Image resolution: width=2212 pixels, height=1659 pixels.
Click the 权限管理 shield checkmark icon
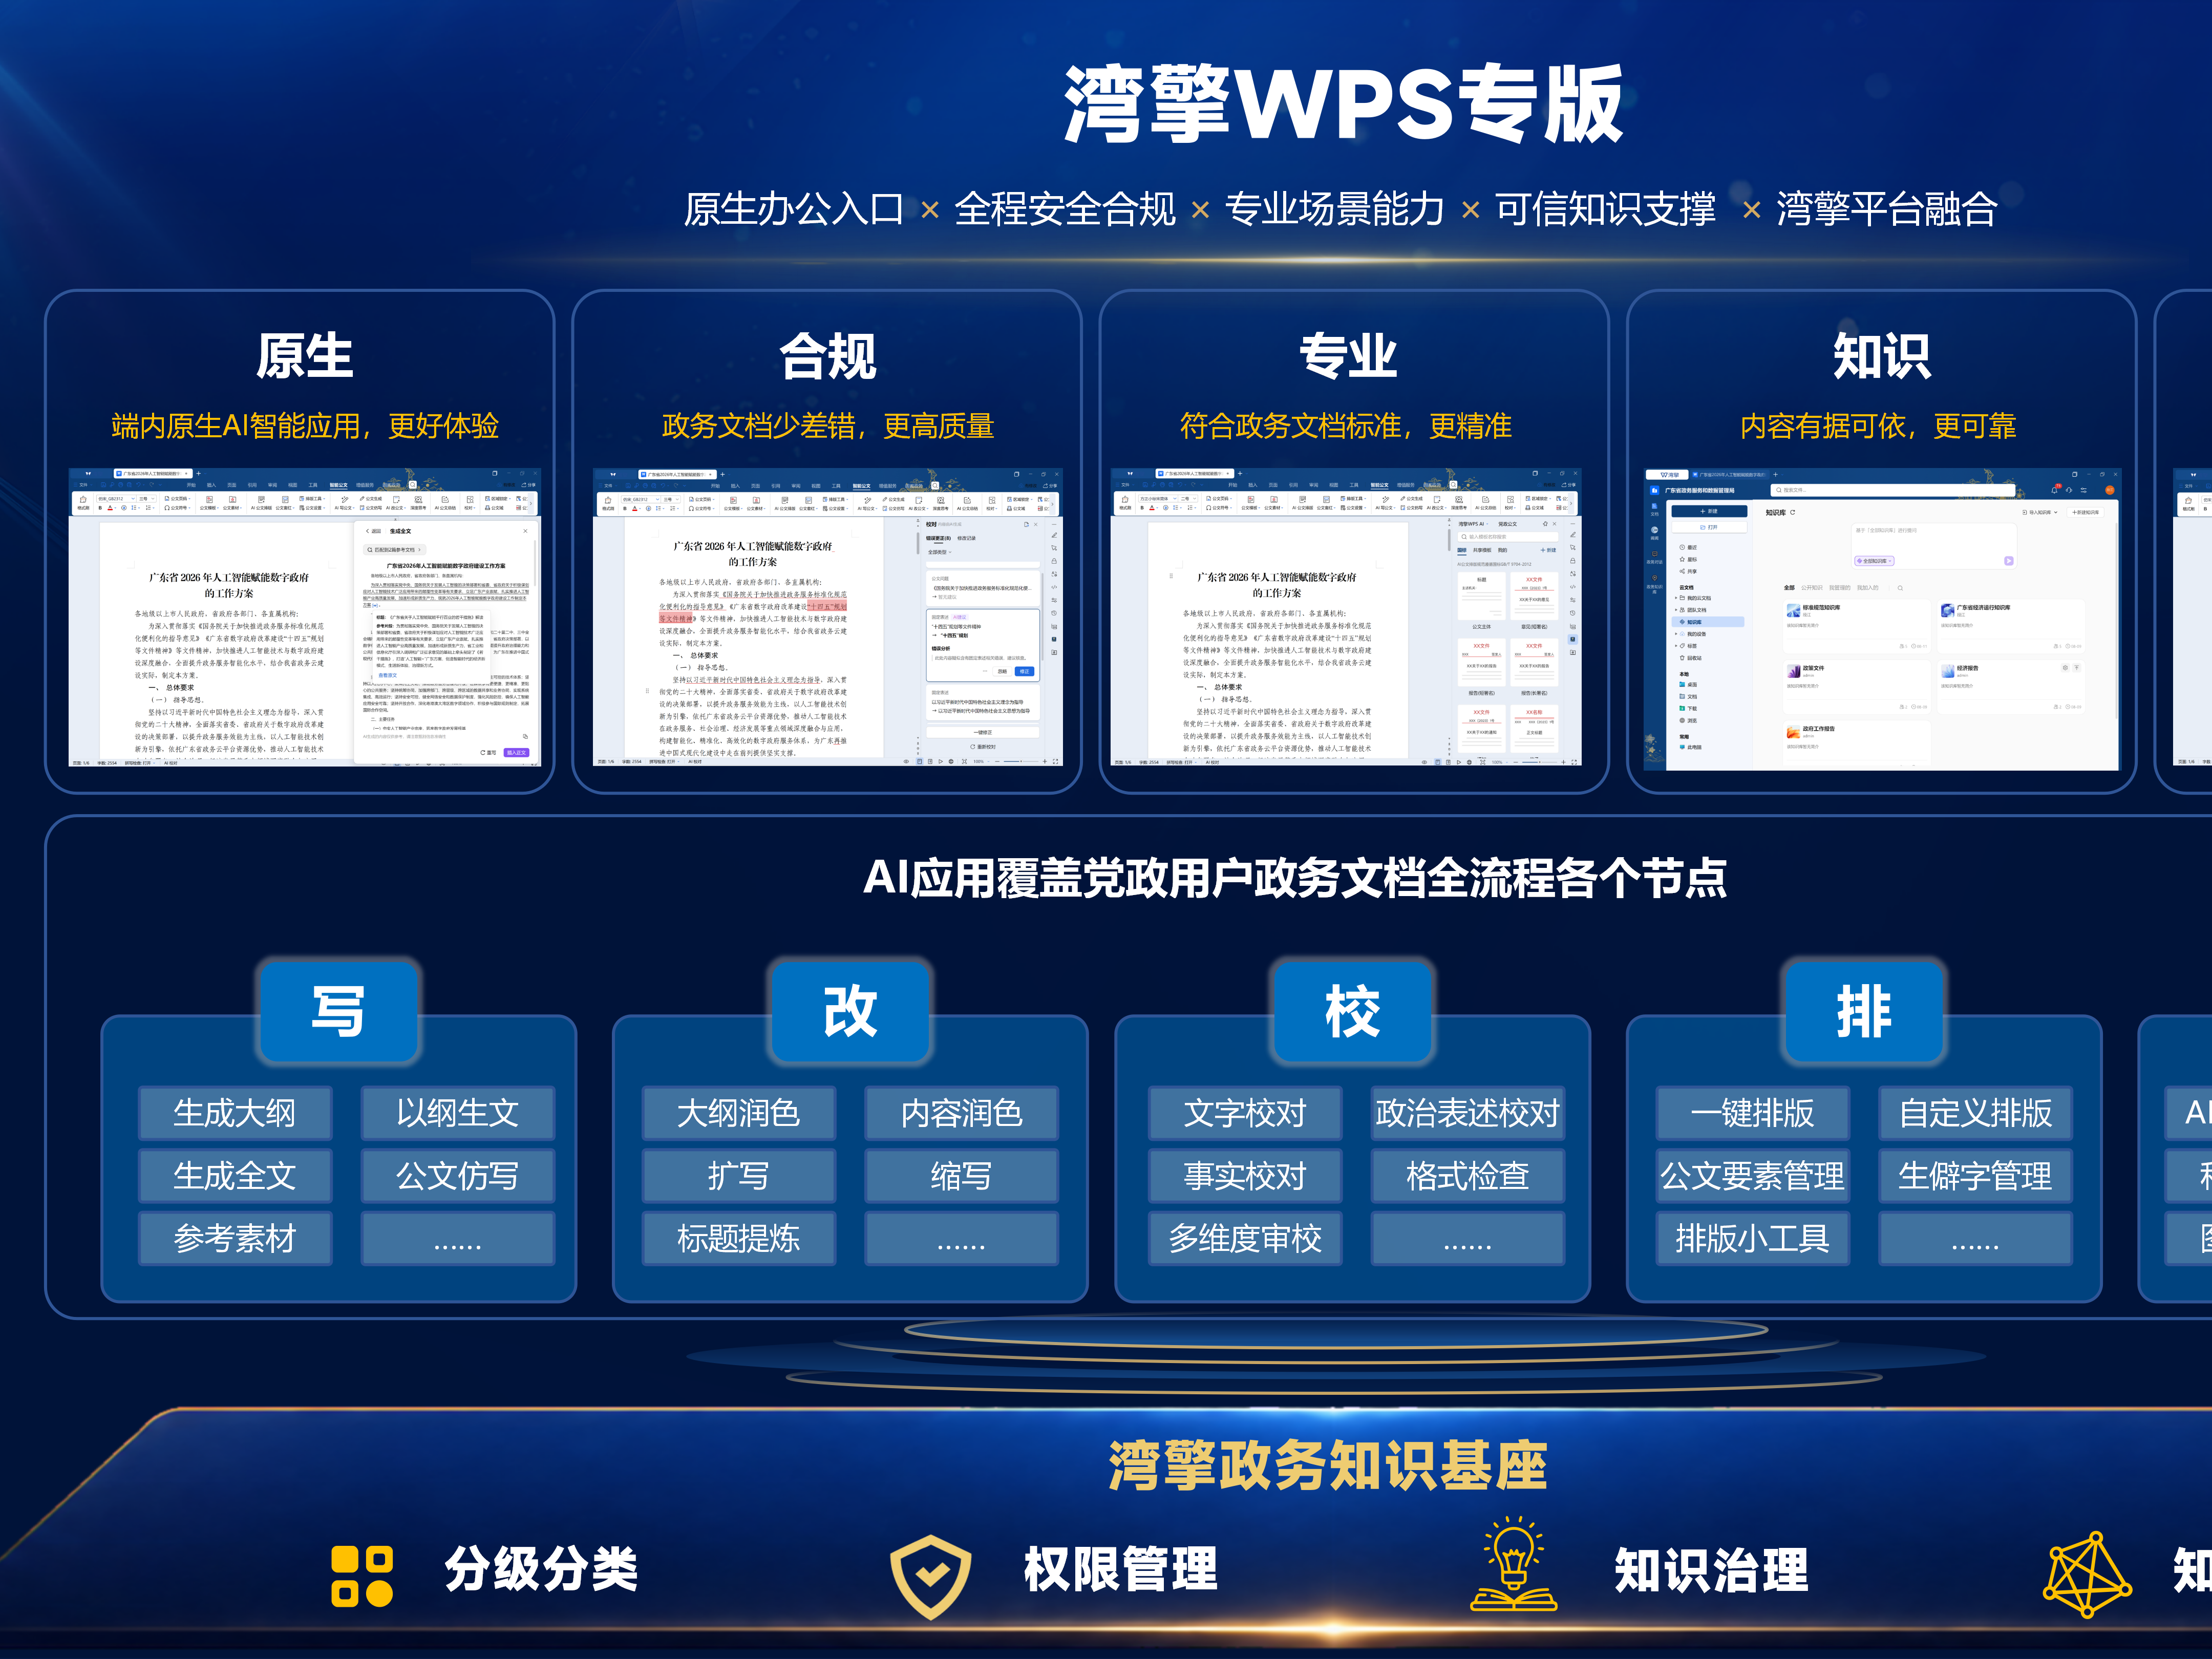click(x=930, y=1576)
